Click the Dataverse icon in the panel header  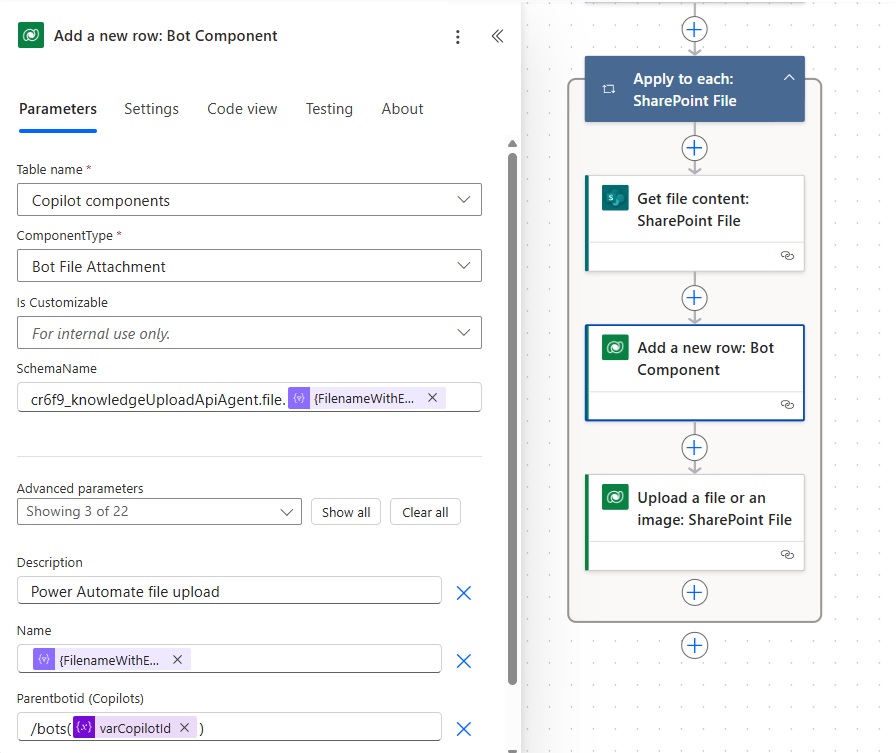coord(31,35)
